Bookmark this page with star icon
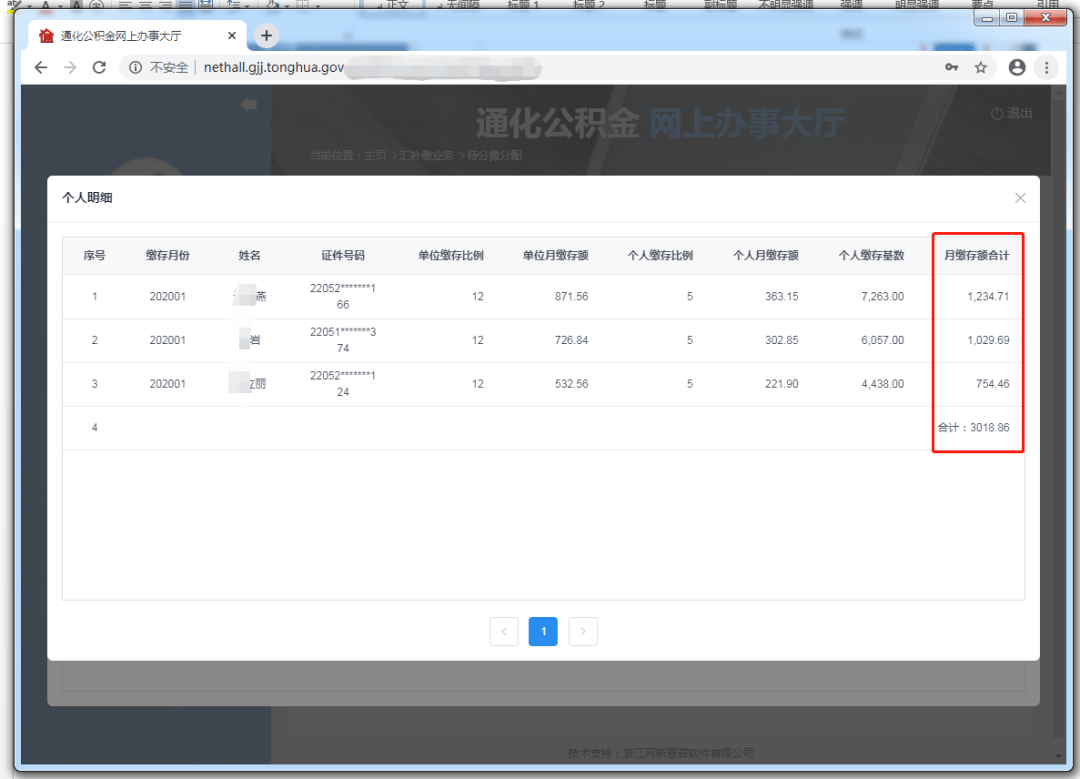This screenshot has height=779, width=1080. tap(981, 67)
